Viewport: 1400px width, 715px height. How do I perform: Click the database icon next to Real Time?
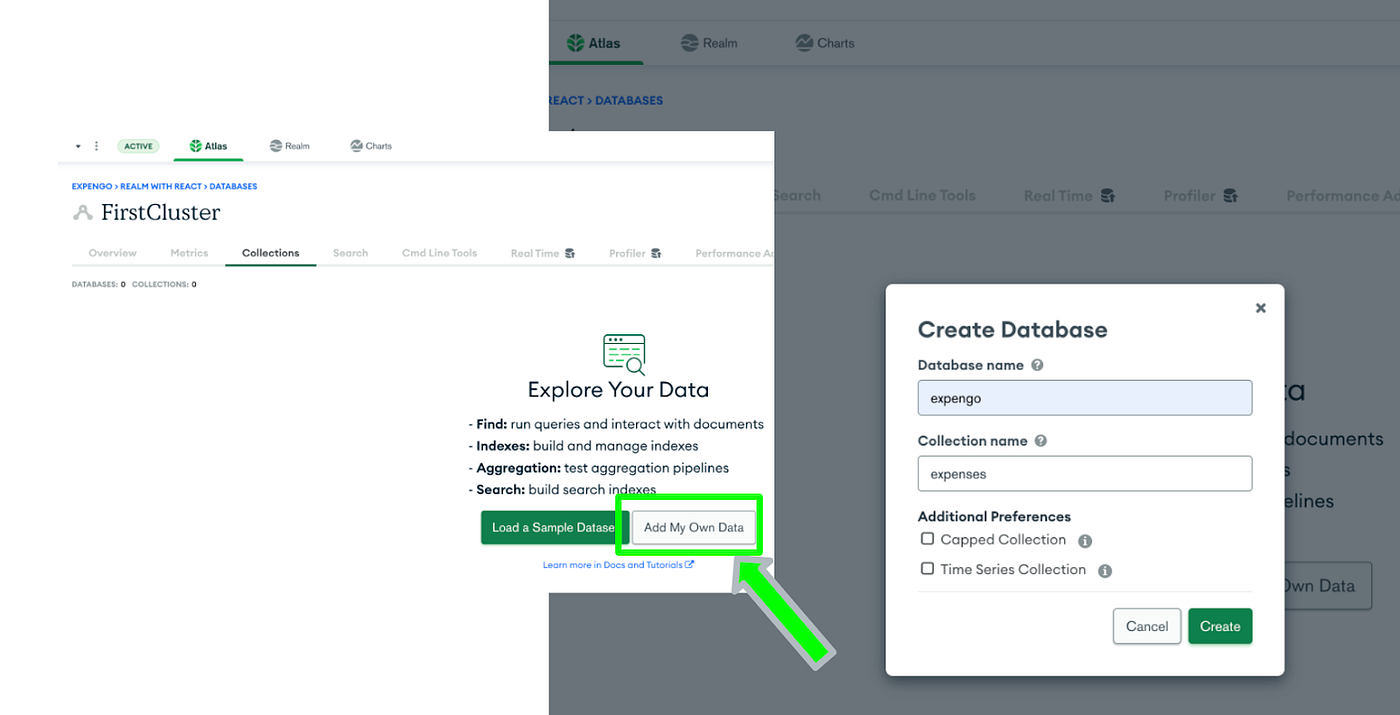[x=572, y=253]
